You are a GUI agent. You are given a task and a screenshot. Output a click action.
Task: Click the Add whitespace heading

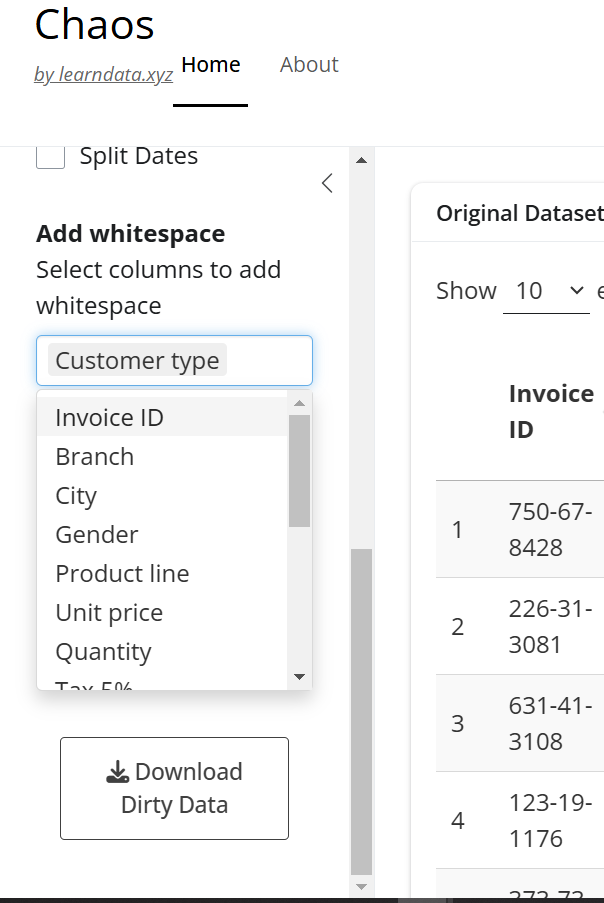click(131, 234)
